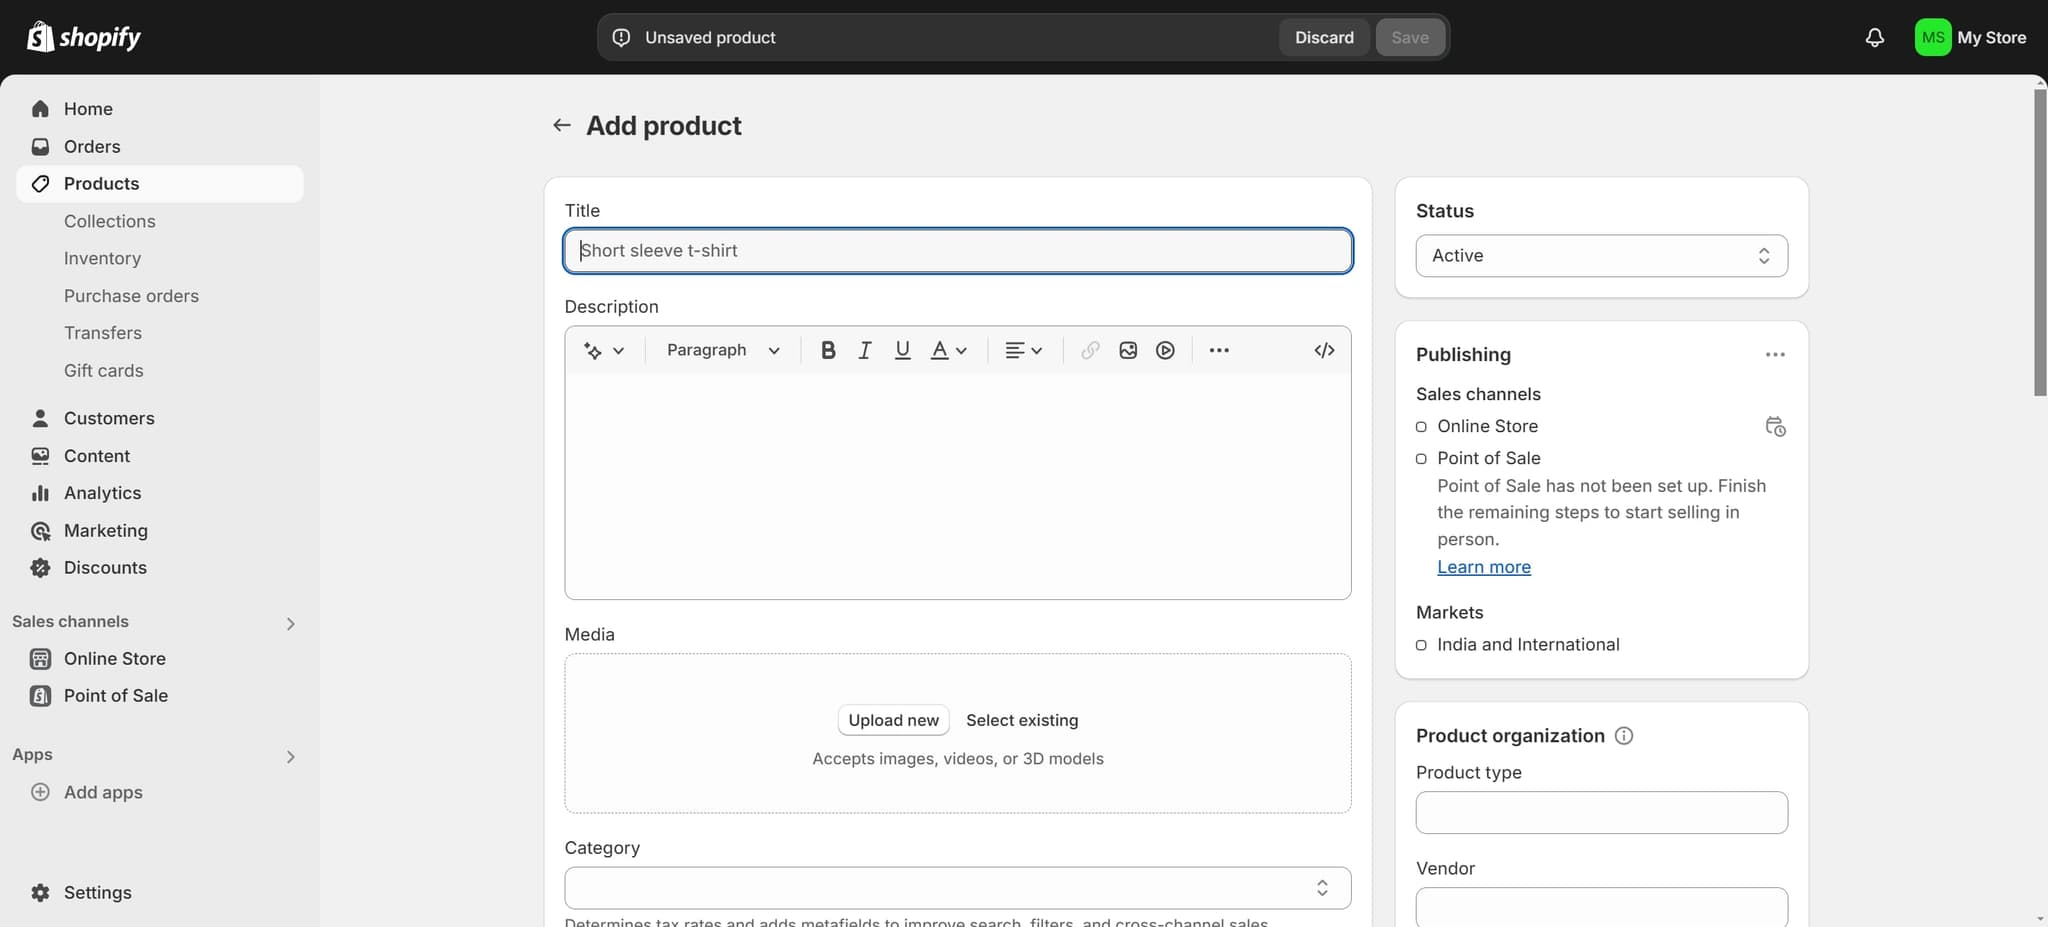Open the Products section icon in the sidebar
The image size is (2048, 927).
[x=40, y=184]
